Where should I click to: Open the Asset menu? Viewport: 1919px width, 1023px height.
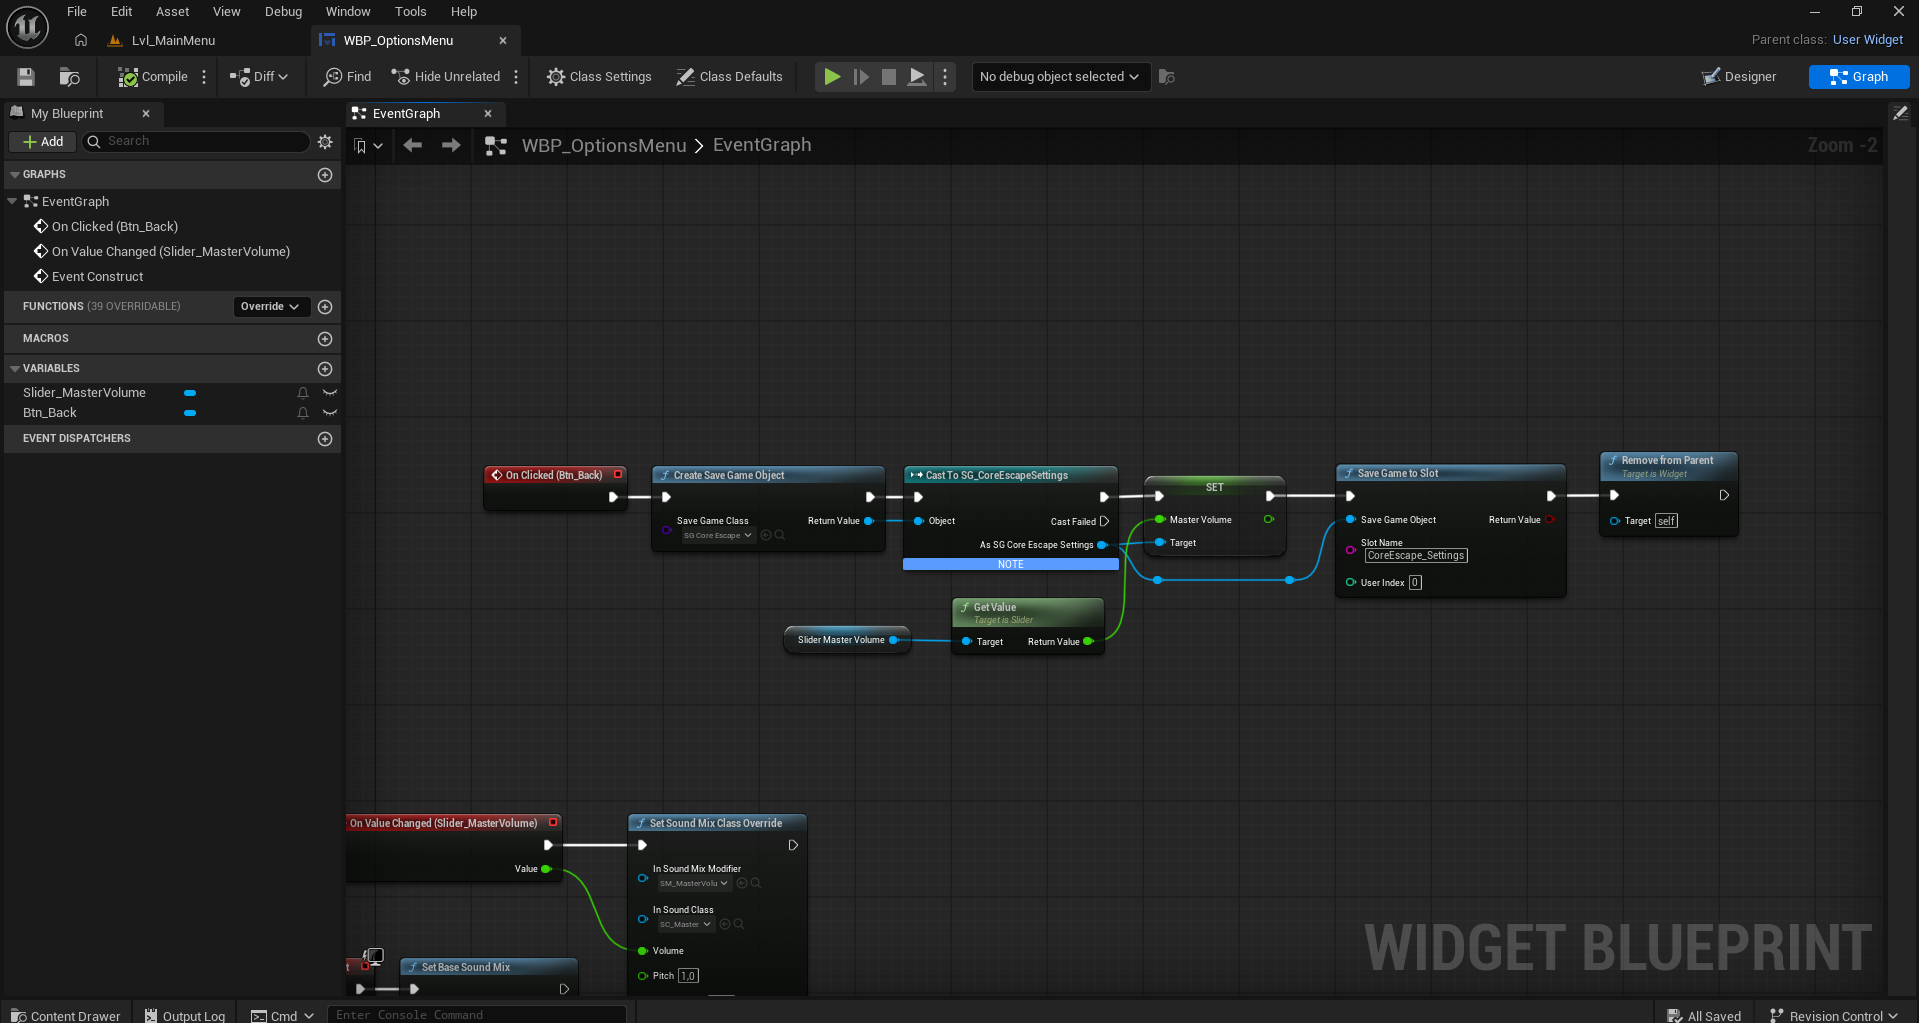(172, 12)
